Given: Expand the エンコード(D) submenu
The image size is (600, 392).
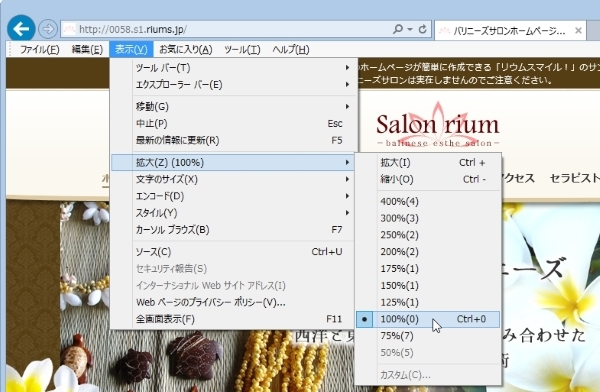Looking at the screenshot, I should (x=234, y=196).
